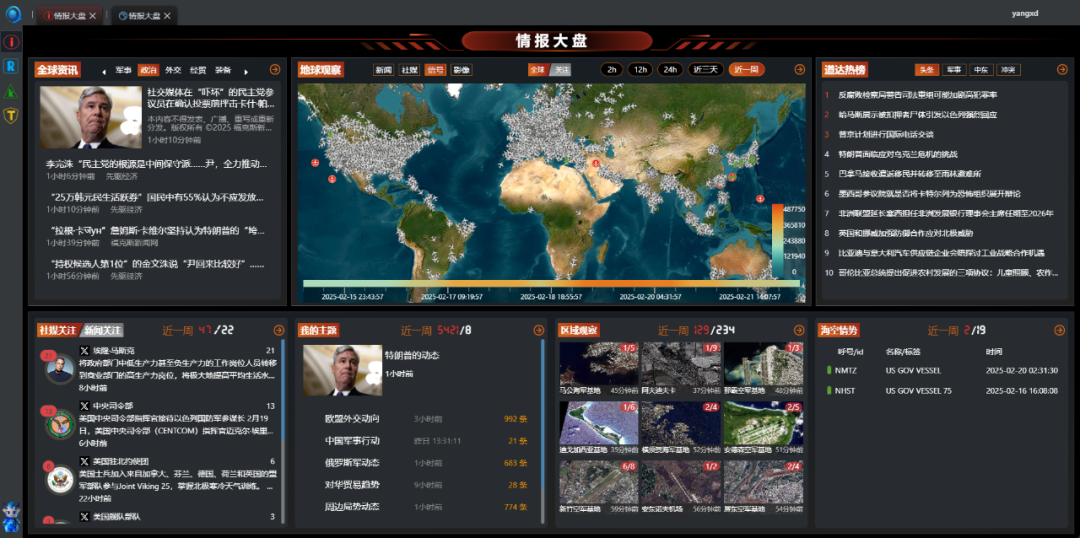Screen dimensions: 1080x538
Task: Open the blue 'R' sidebar icon
Action: pos(11,66)
